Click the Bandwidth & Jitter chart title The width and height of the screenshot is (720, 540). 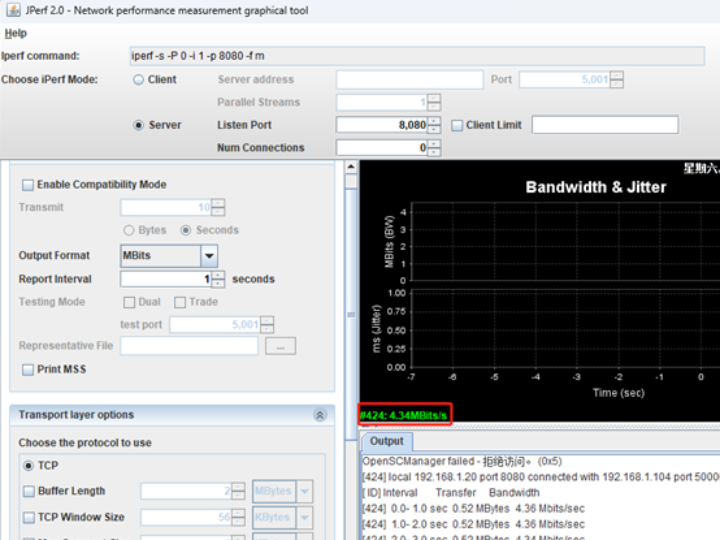pos(596,187)
